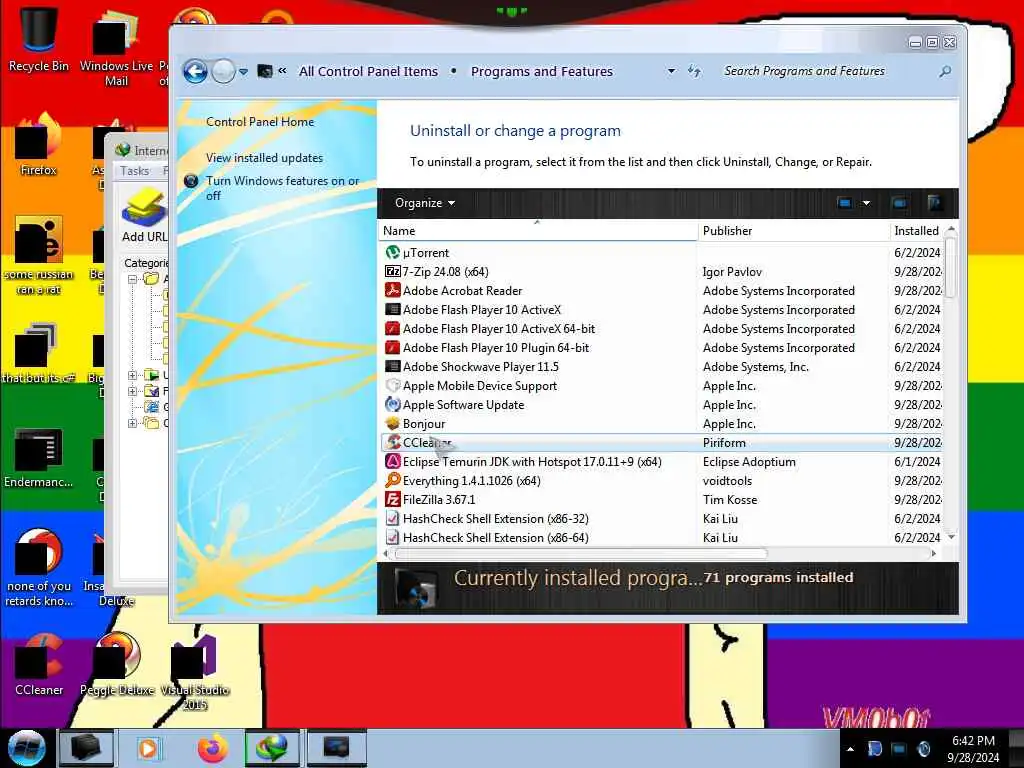Viewport: 1024px width, 768px height.
Task: Click the HashCheck Shell Extension (x86-32) icon
Action: coord(392,518)
